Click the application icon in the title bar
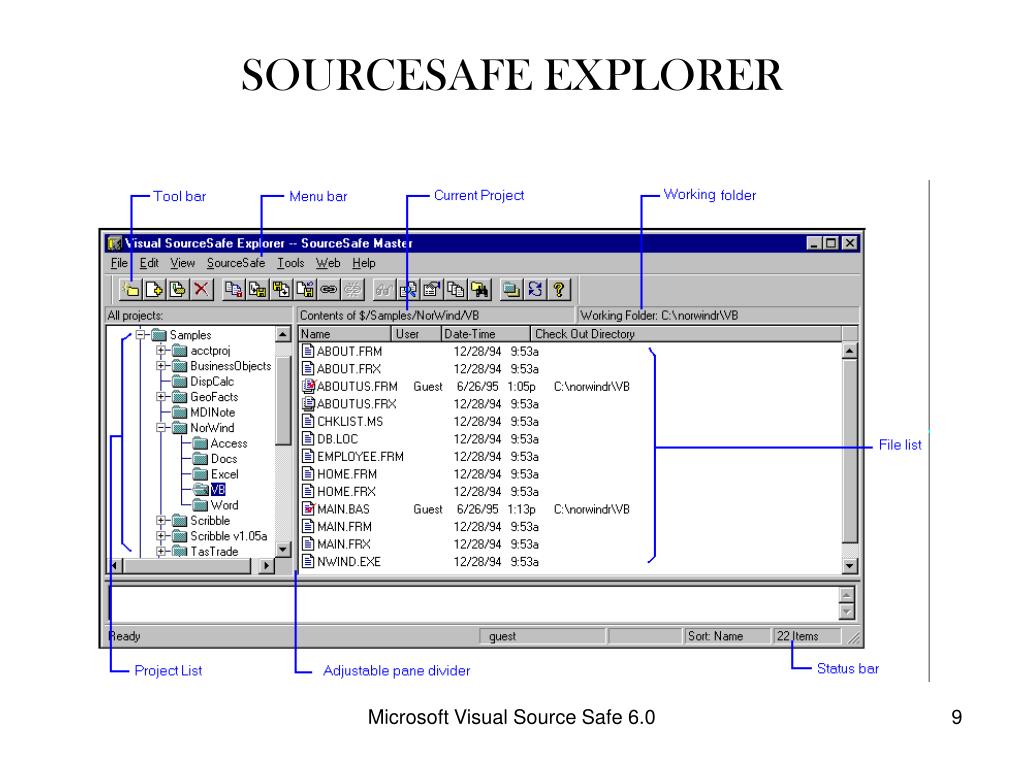The width and height of the screenshot is (1024, 768). [114, 244]
